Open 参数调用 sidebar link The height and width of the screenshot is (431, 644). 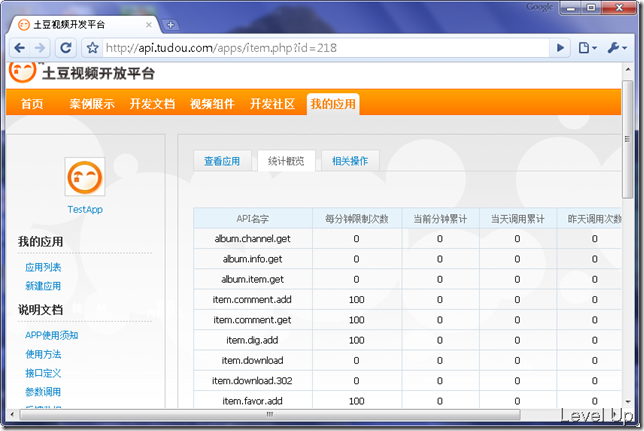pyautogui.click(x=43, y=392)
